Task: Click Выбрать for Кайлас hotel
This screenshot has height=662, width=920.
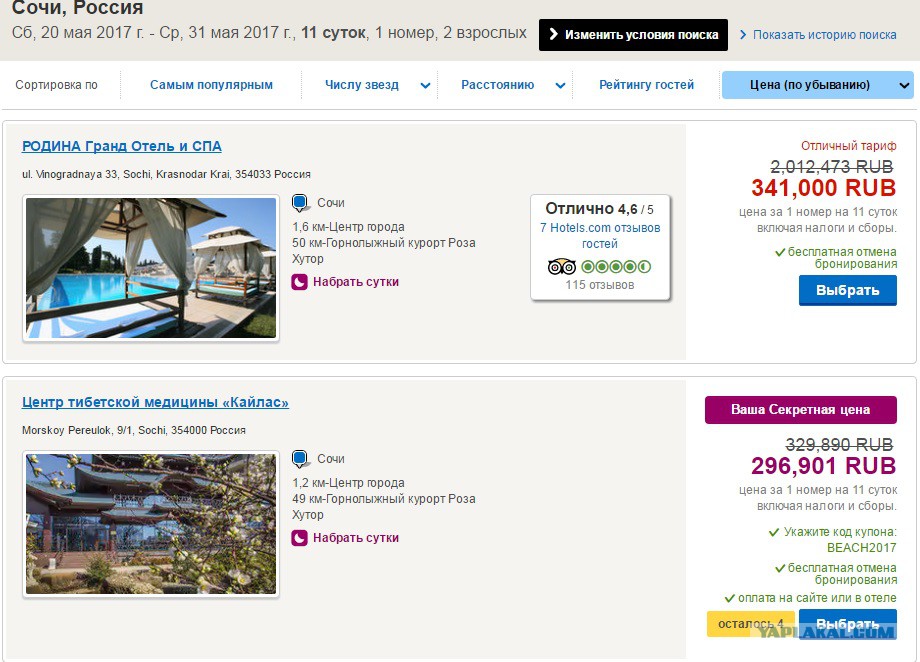Action: pos(847,624)
